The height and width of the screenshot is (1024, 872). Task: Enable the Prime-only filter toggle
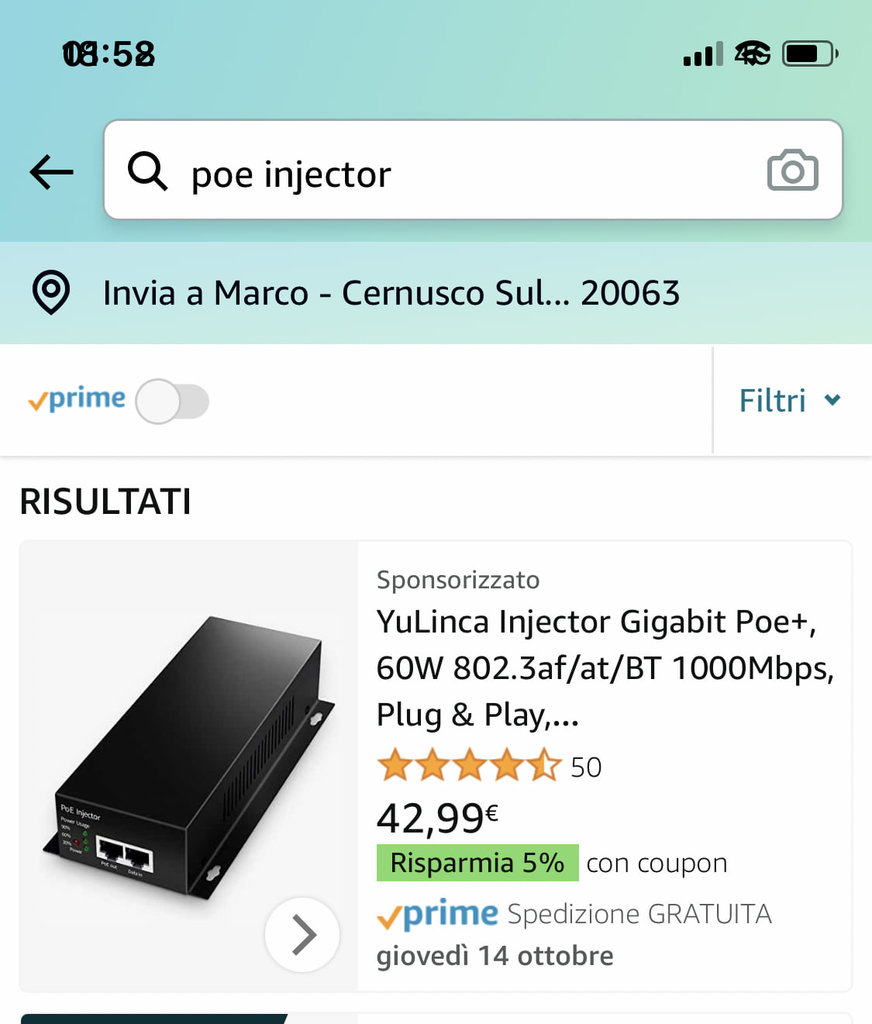pyautogui.click(x=172, y=401)
